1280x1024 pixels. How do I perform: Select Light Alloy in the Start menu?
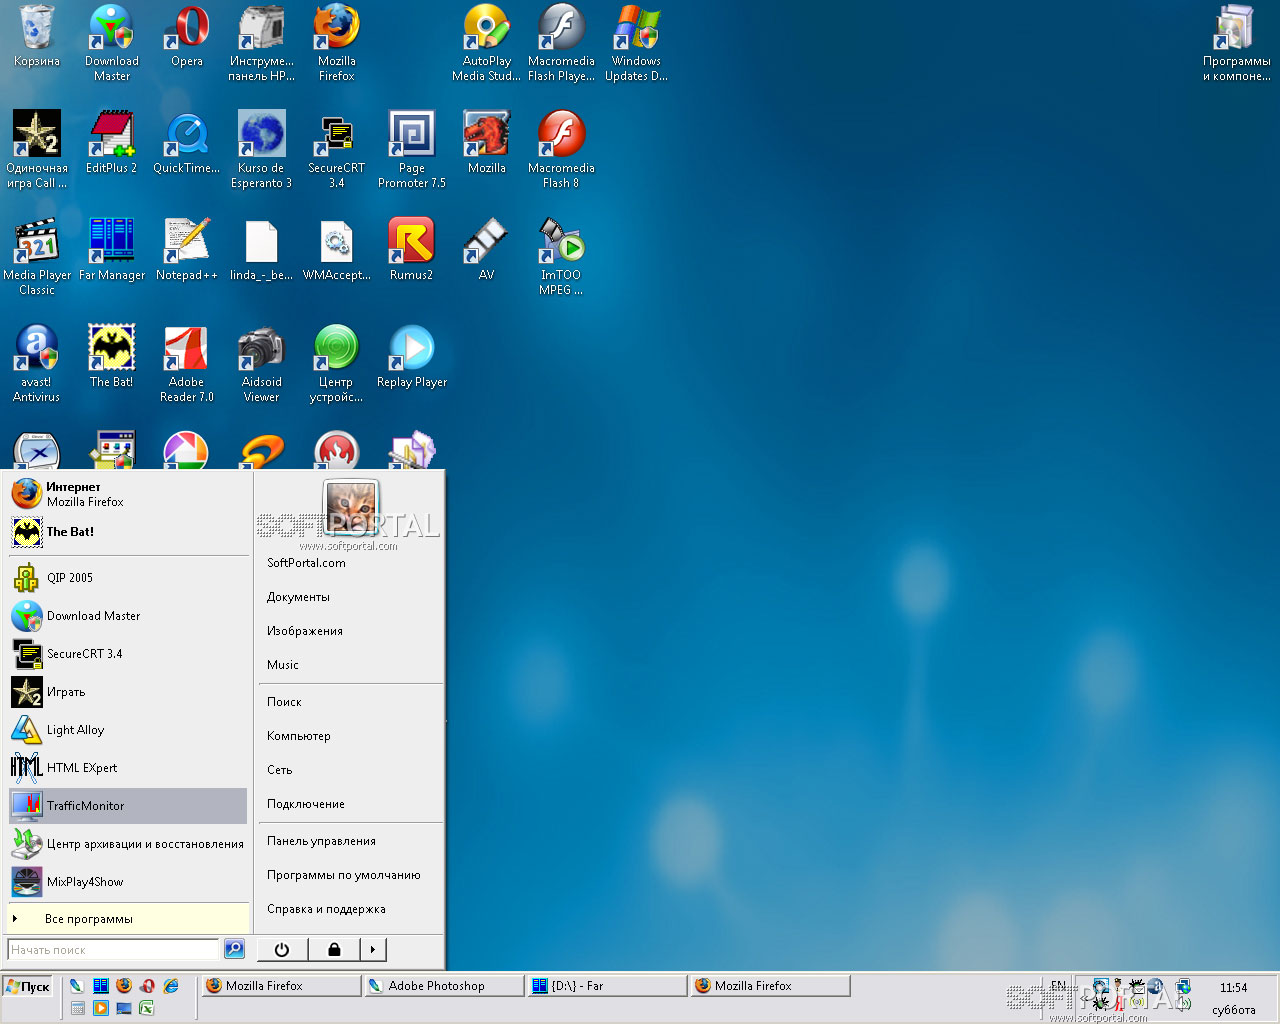(129, 730)
